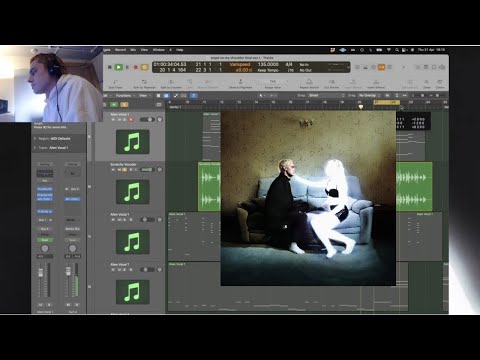Click the Stereo Out slot on the right channel strip

pyautogui.click(x=72, y=229)
